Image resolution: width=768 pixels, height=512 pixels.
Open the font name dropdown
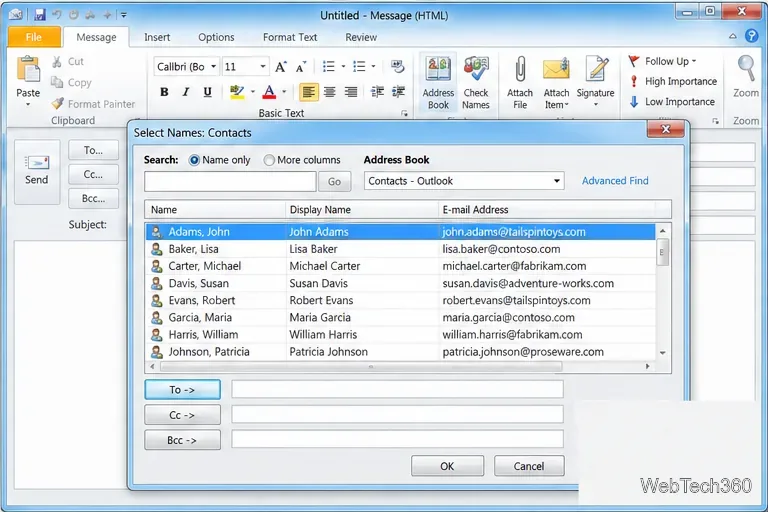click(214, 67)
